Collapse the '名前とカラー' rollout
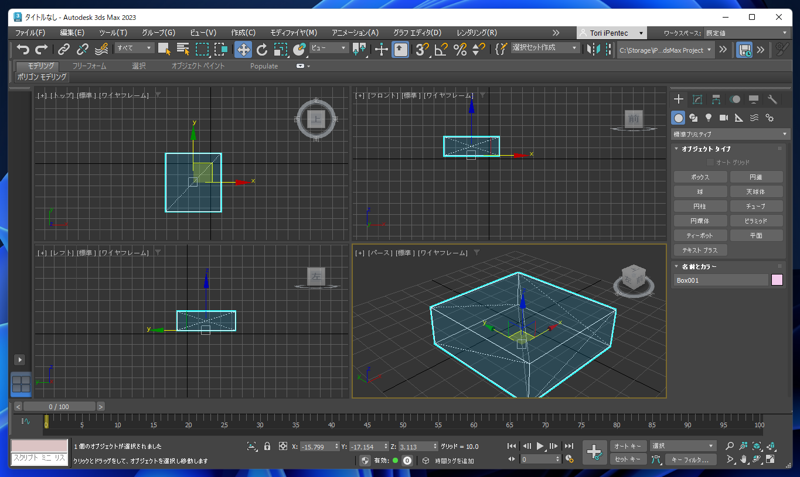 pyautogui.click(x=699, y=266)
